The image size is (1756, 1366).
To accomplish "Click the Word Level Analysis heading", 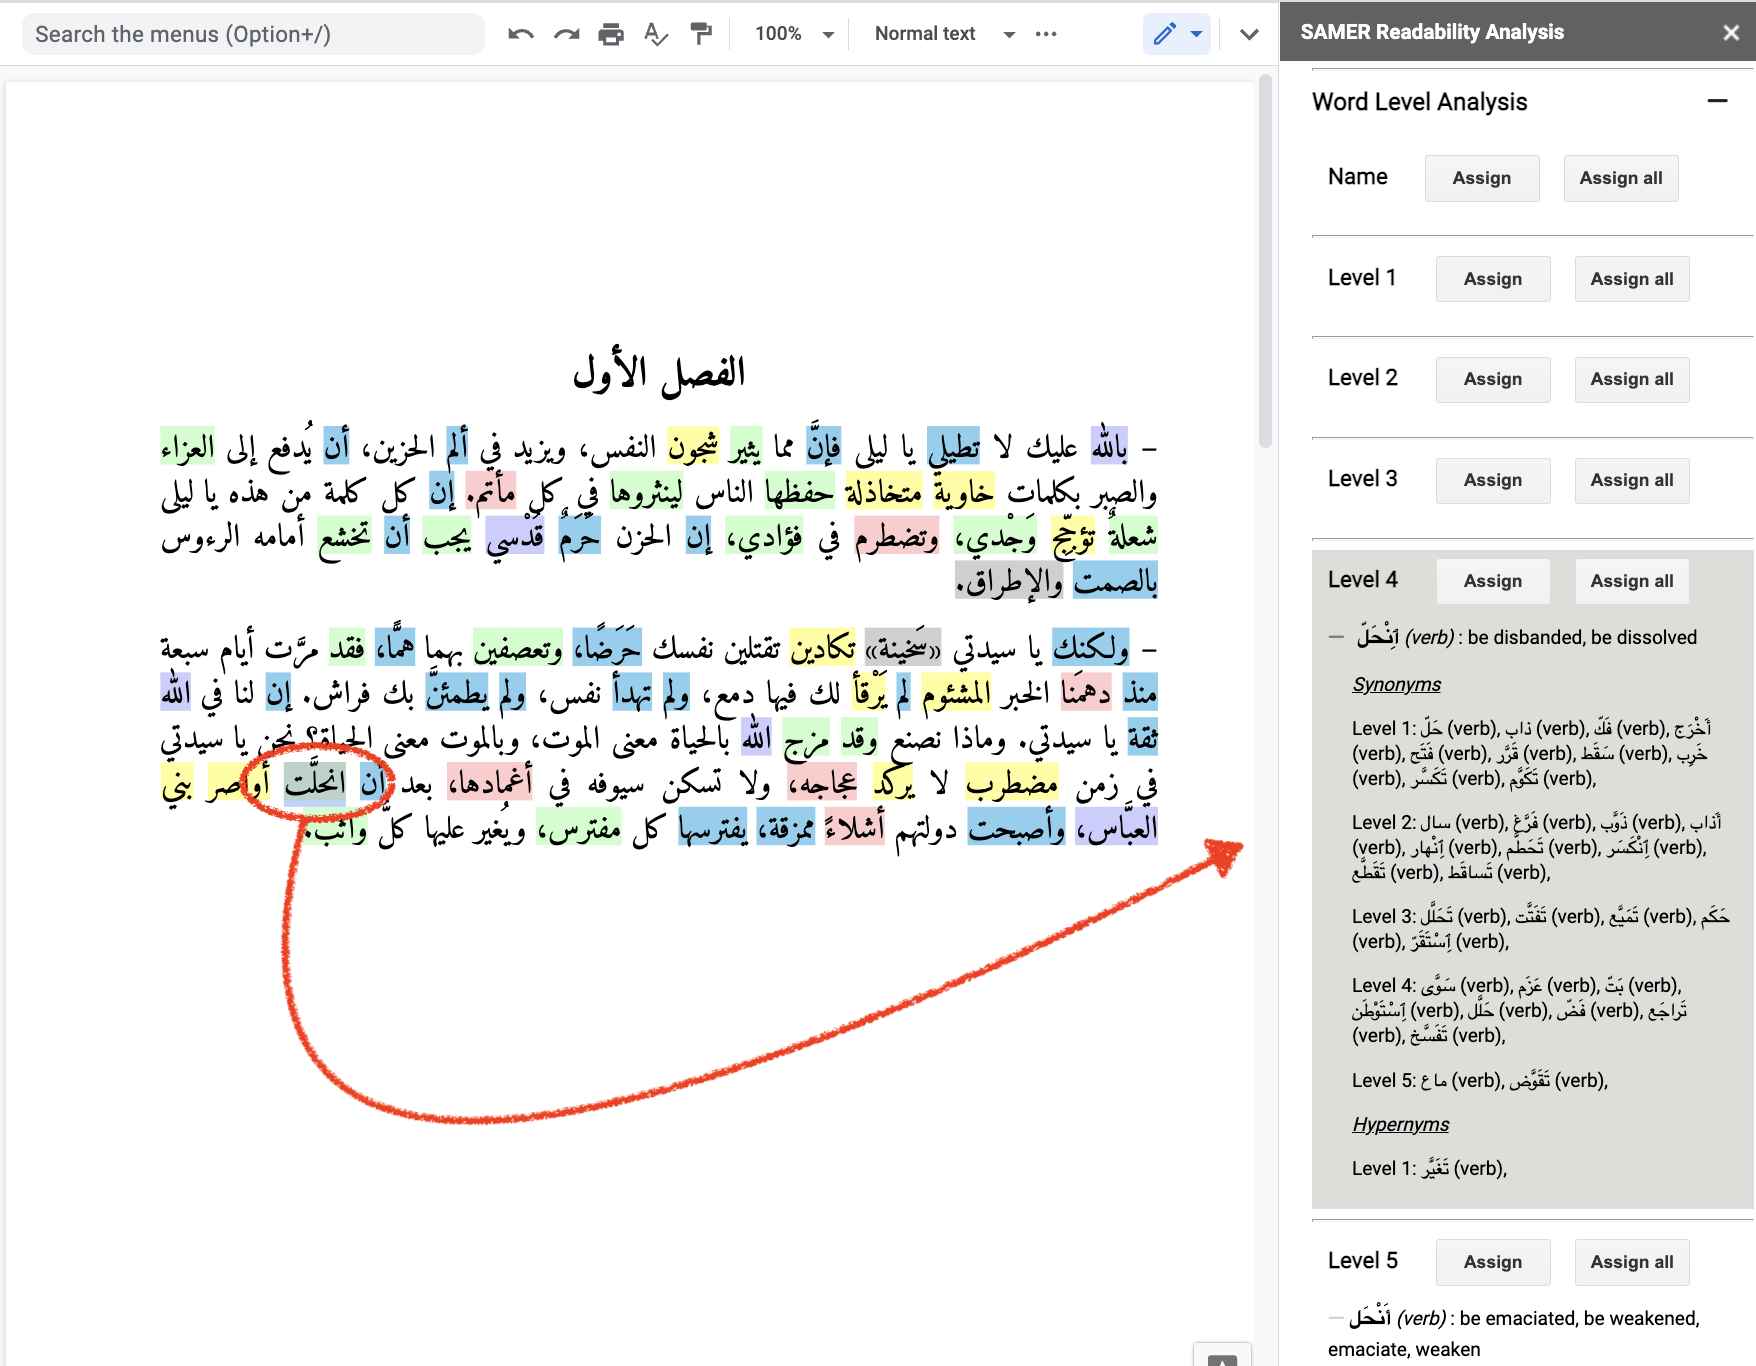I will tap(1419, 102).
